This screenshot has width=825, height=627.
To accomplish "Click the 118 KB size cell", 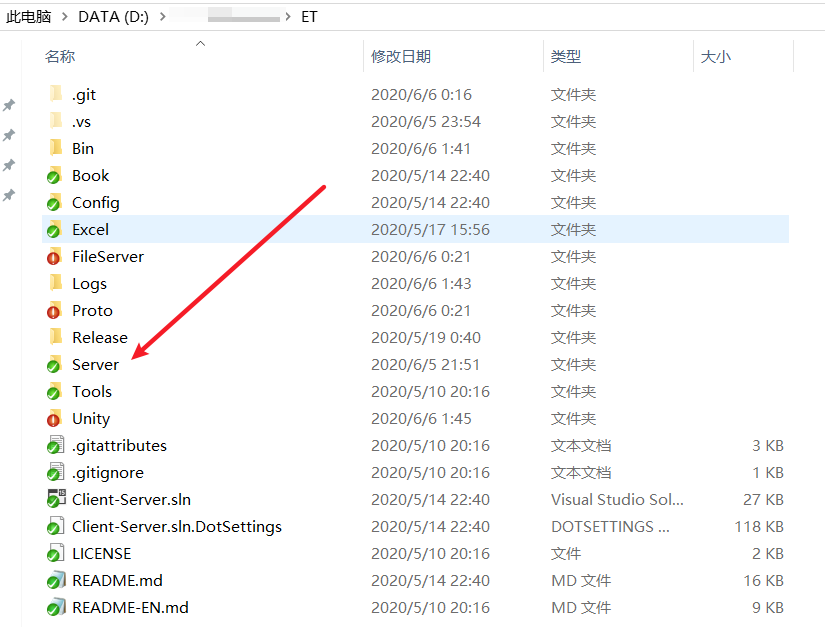I will click(759, 527).
